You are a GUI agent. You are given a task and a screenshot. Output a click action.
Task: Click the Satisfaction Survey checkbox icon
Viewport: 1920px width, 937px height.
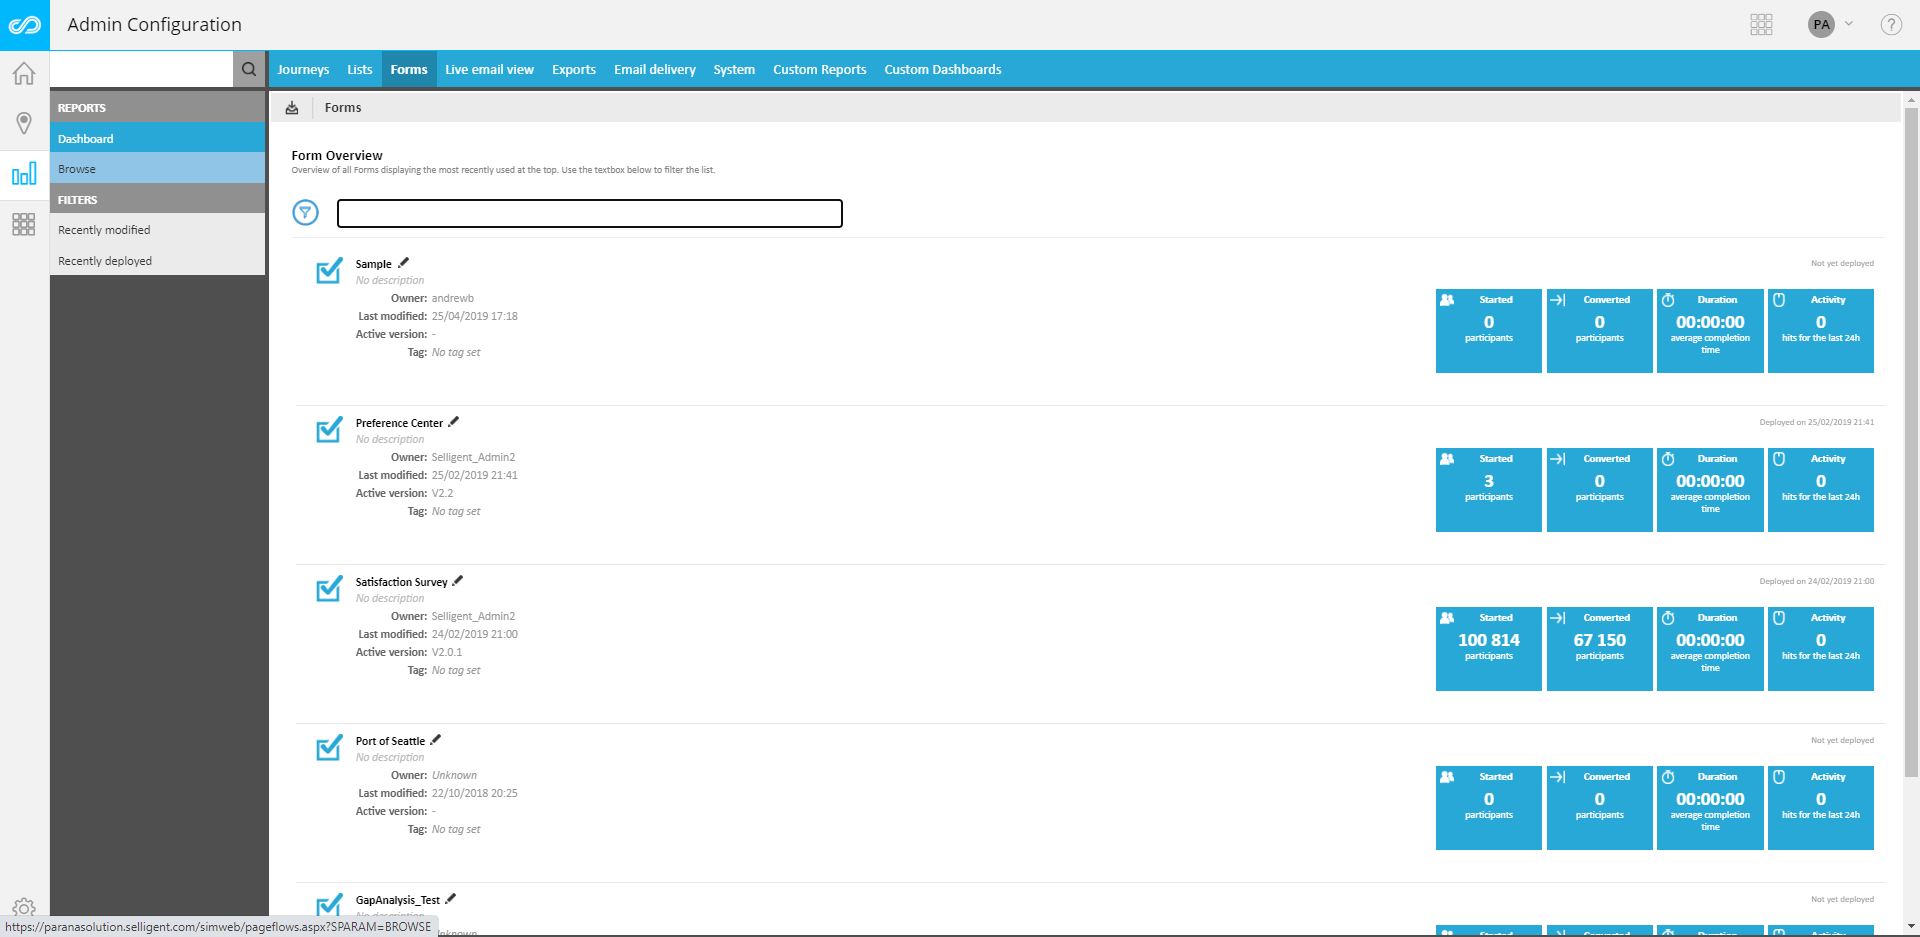329,590
